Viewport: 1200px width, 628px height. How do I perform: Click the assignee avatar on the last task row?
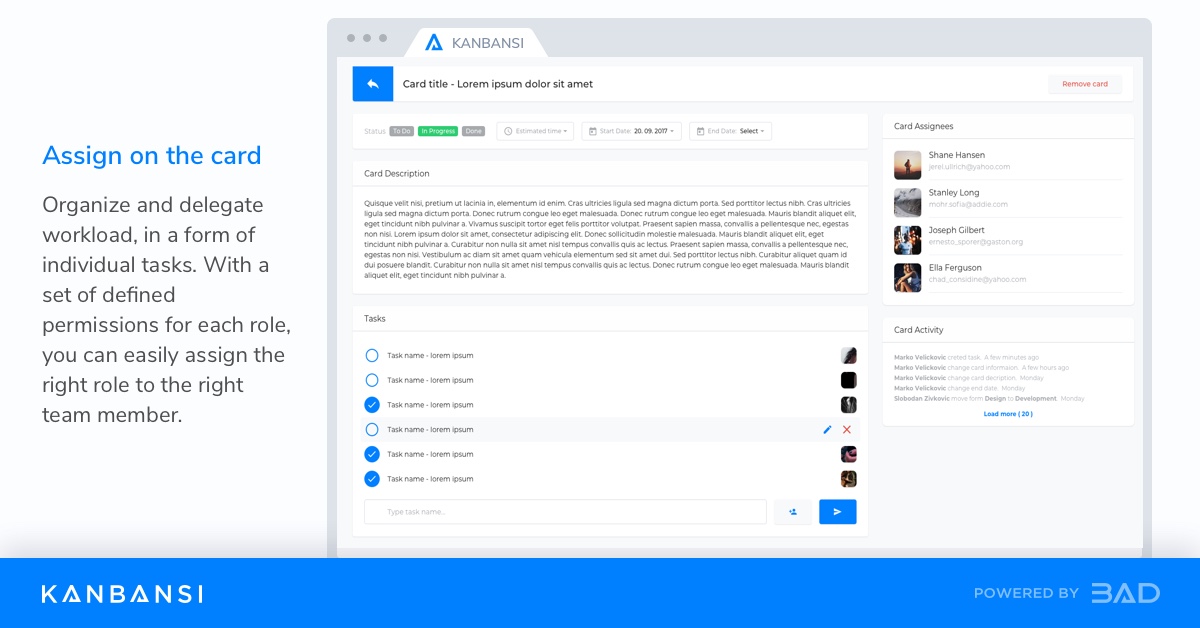848,479
